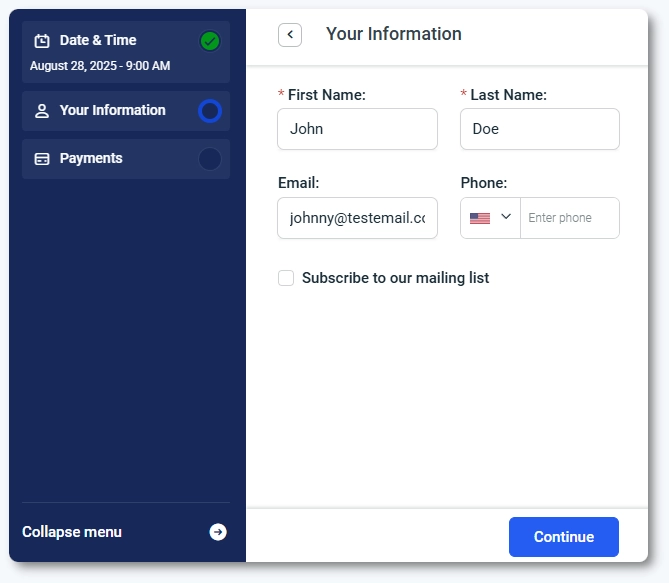Click into the Last Name field
This screenshot has height=583, width=669.
[540, 129]
